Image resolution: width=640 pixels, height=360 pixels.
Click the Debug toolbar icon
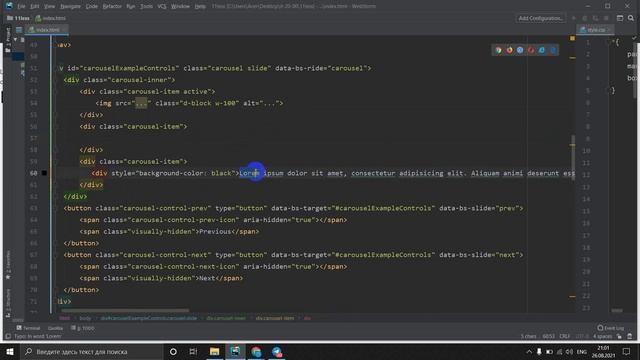tap(584, 18)
